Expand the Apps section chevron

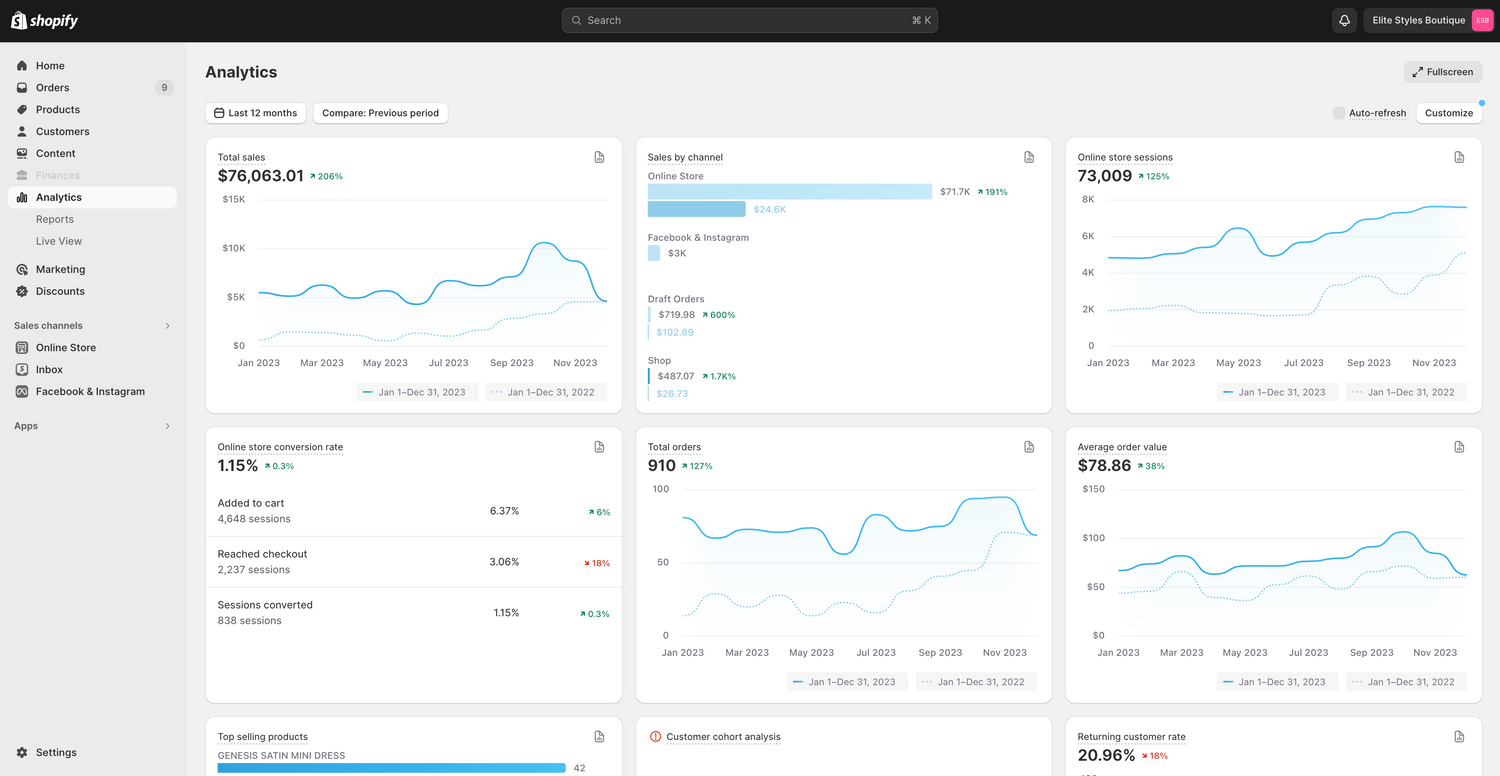click(x=167, y=426)
